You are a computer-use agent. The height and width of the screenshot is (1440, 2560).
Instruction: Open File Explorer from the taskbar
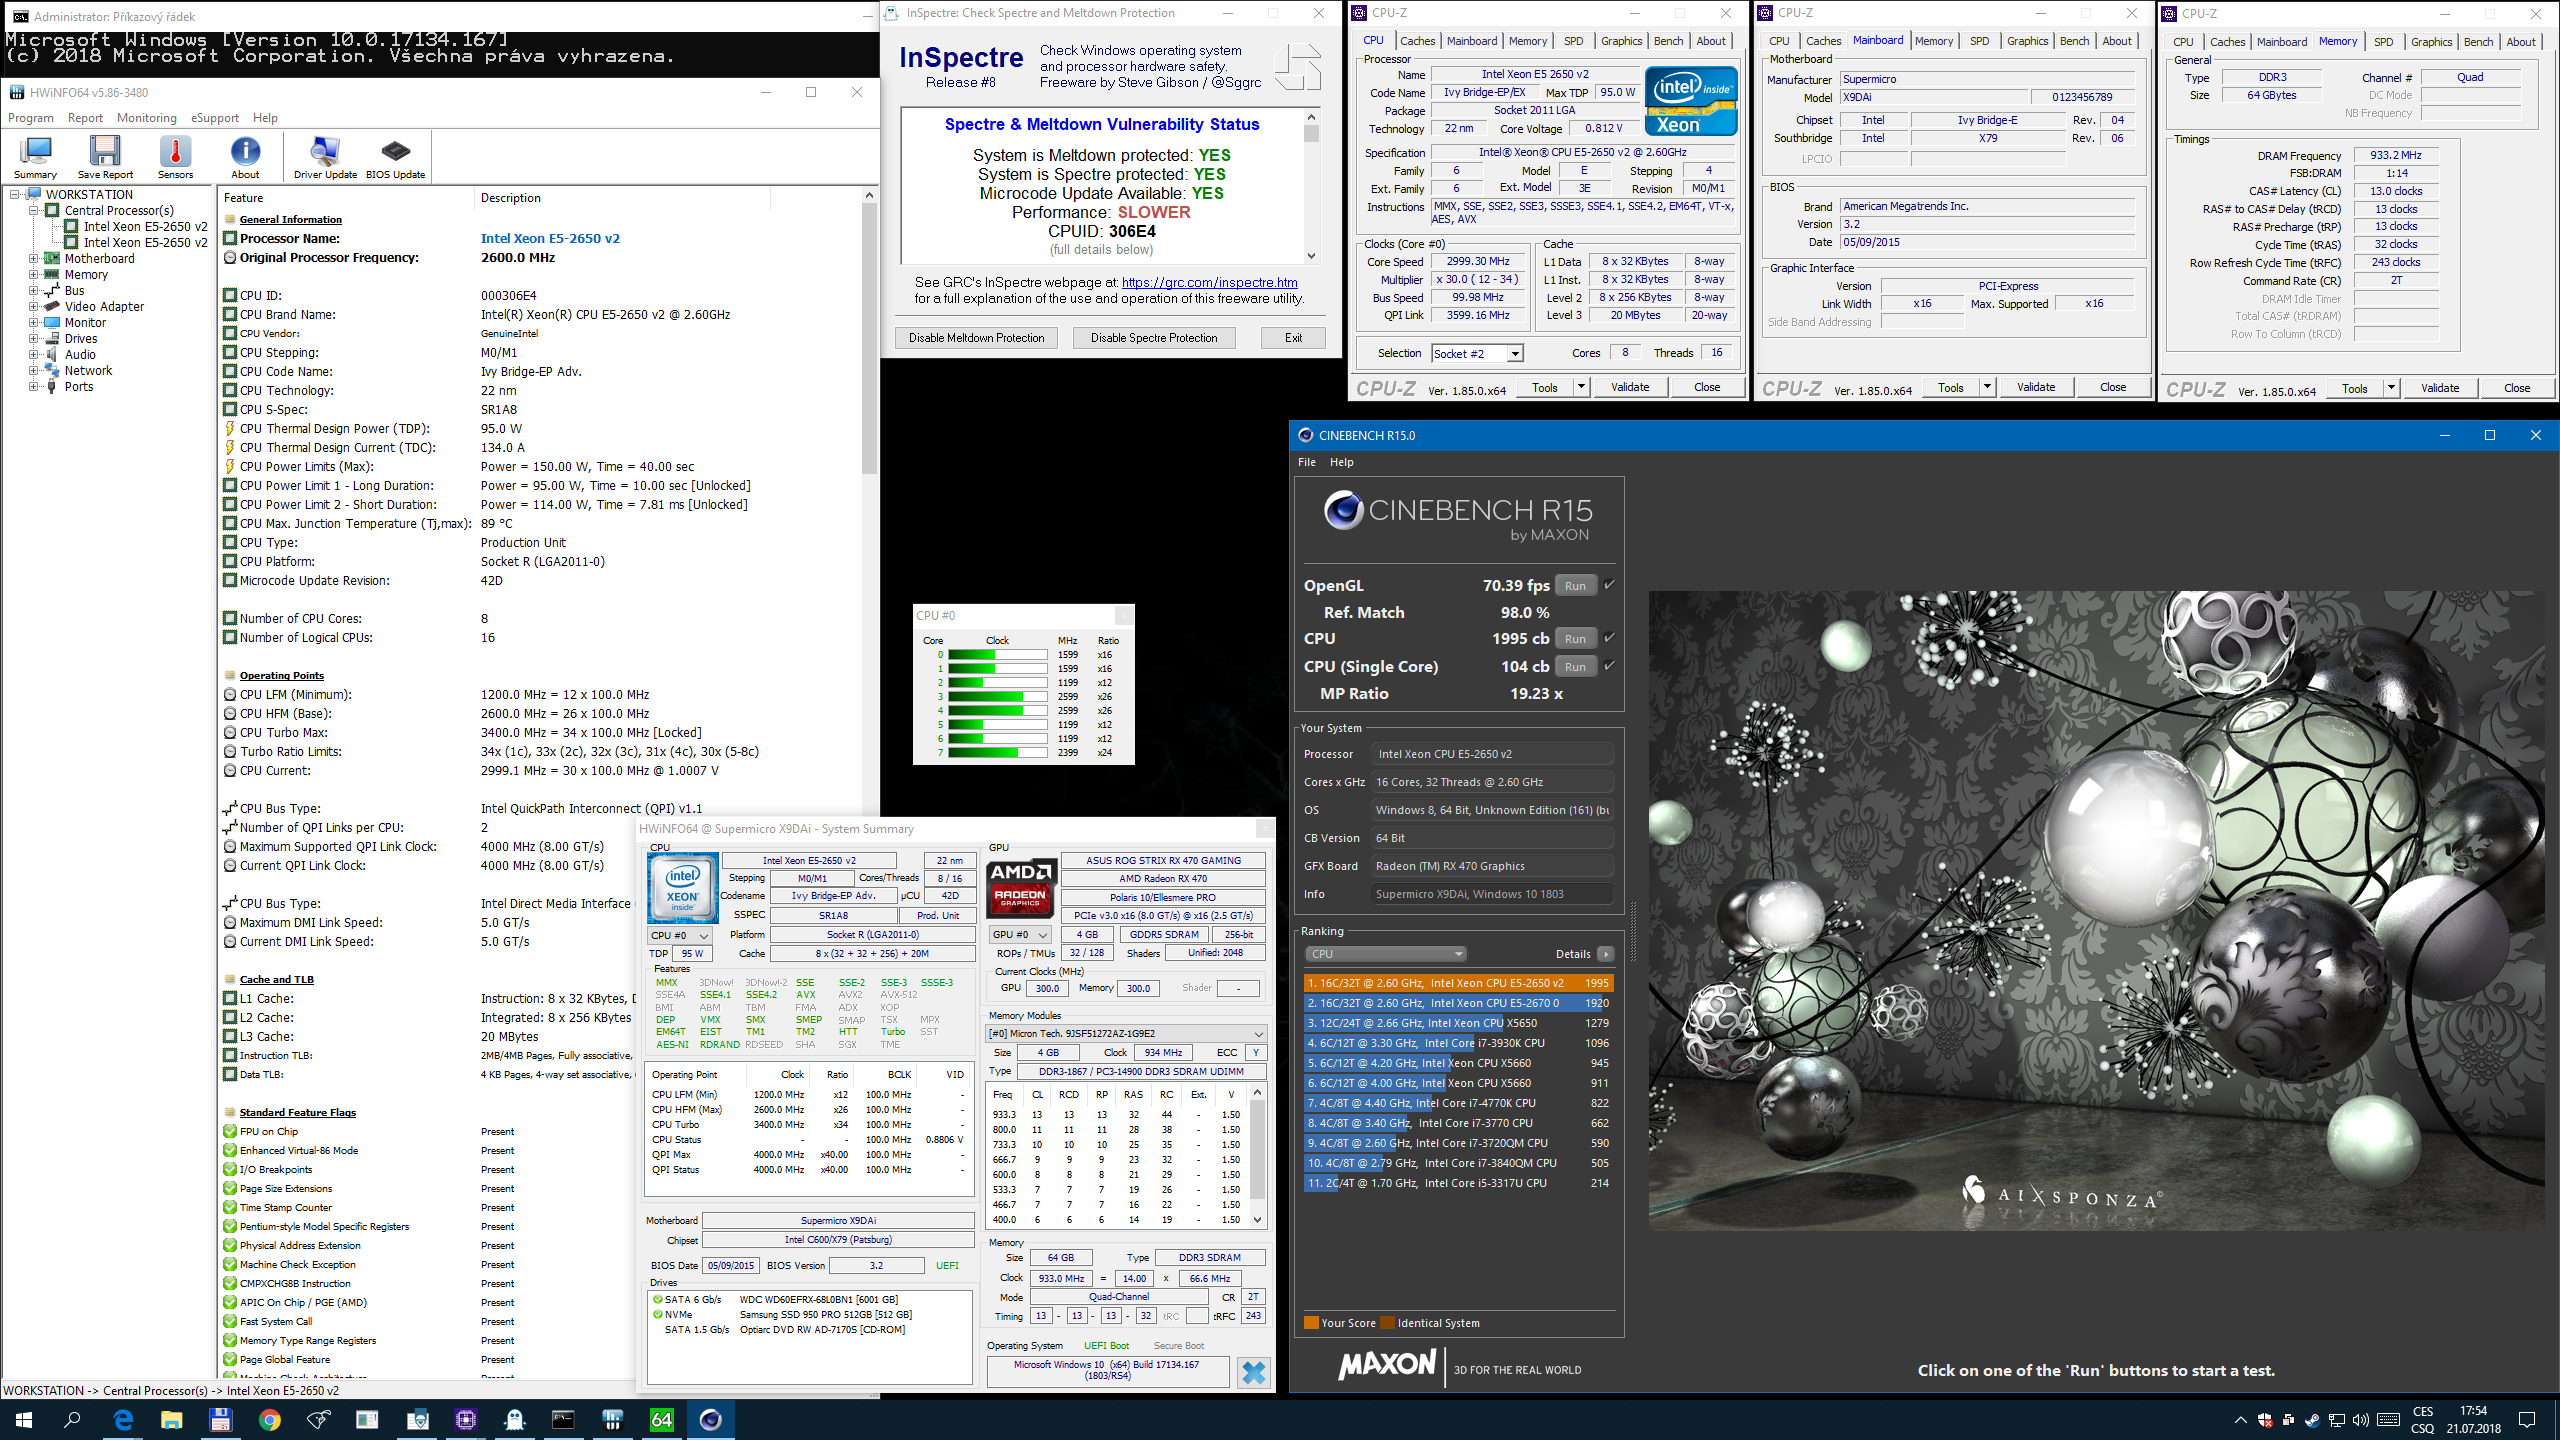(172, 1420)
